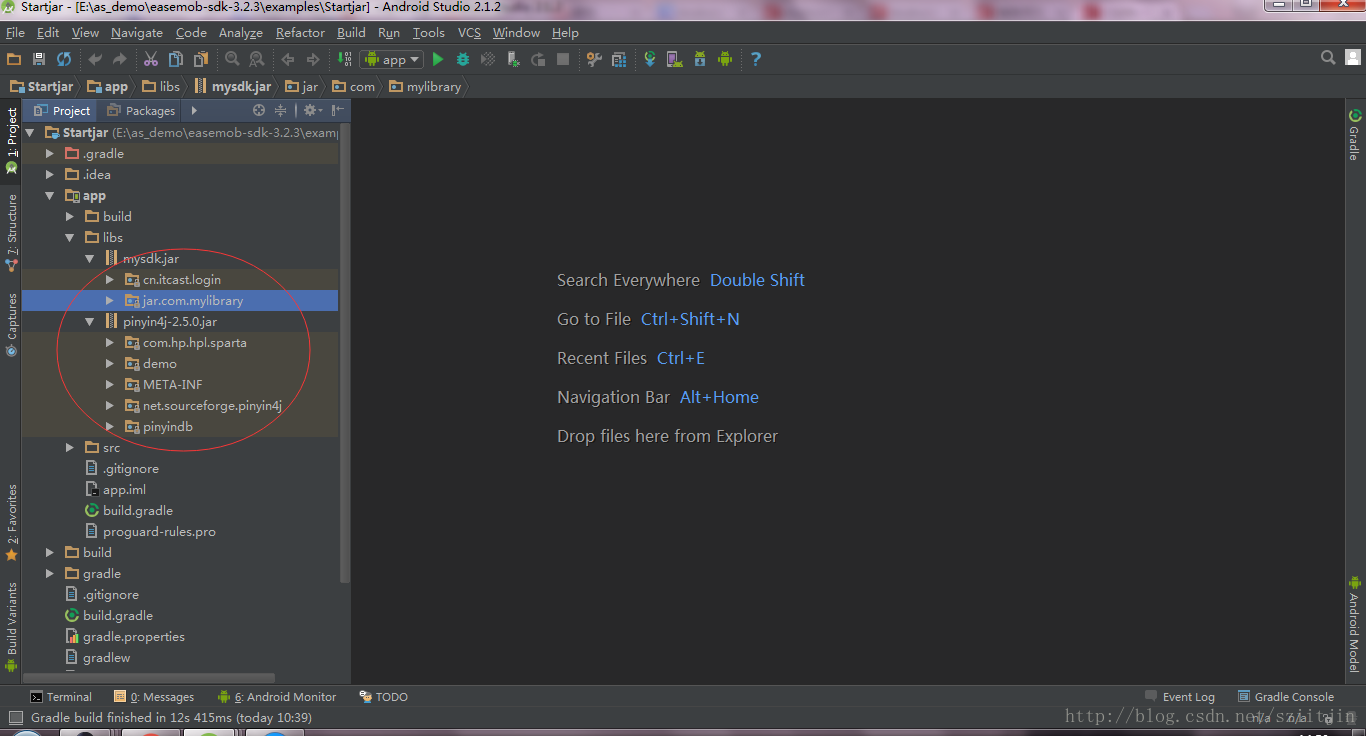The image size is (1366, 736).
Task: Toggle tool window bars at bottom-left corner
Action: click(x=15, y=717)
